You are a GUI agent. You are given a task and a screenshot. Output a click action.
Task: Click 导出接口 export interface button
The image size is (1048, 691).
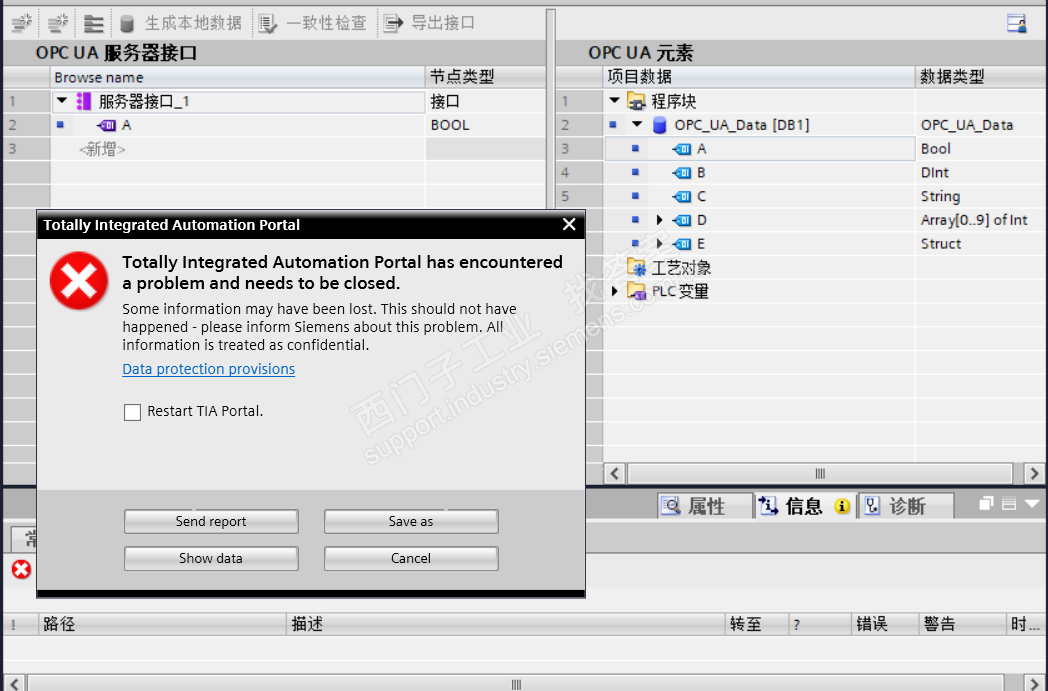[430, 23]
